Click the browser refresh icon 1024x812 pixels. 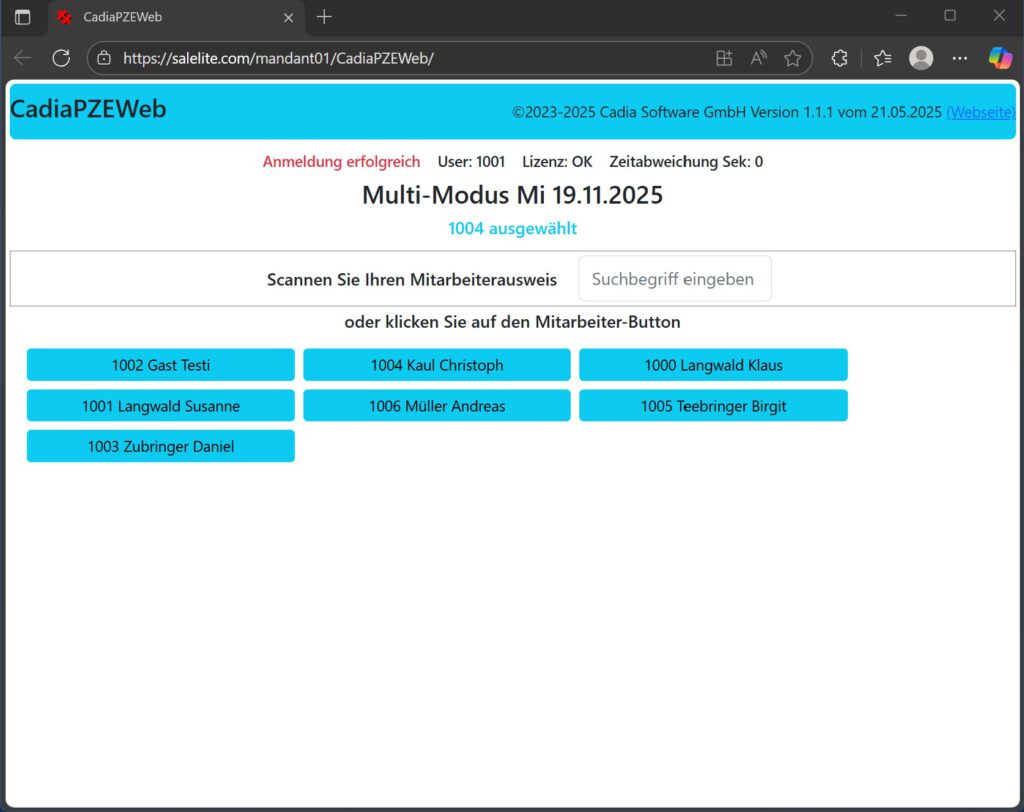tap(61, 58)
